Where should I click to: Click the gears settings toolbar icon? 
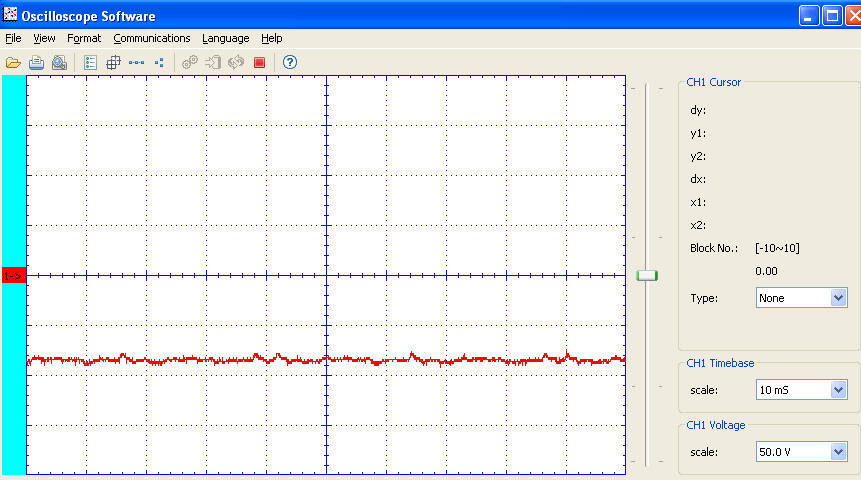(190, 62)
